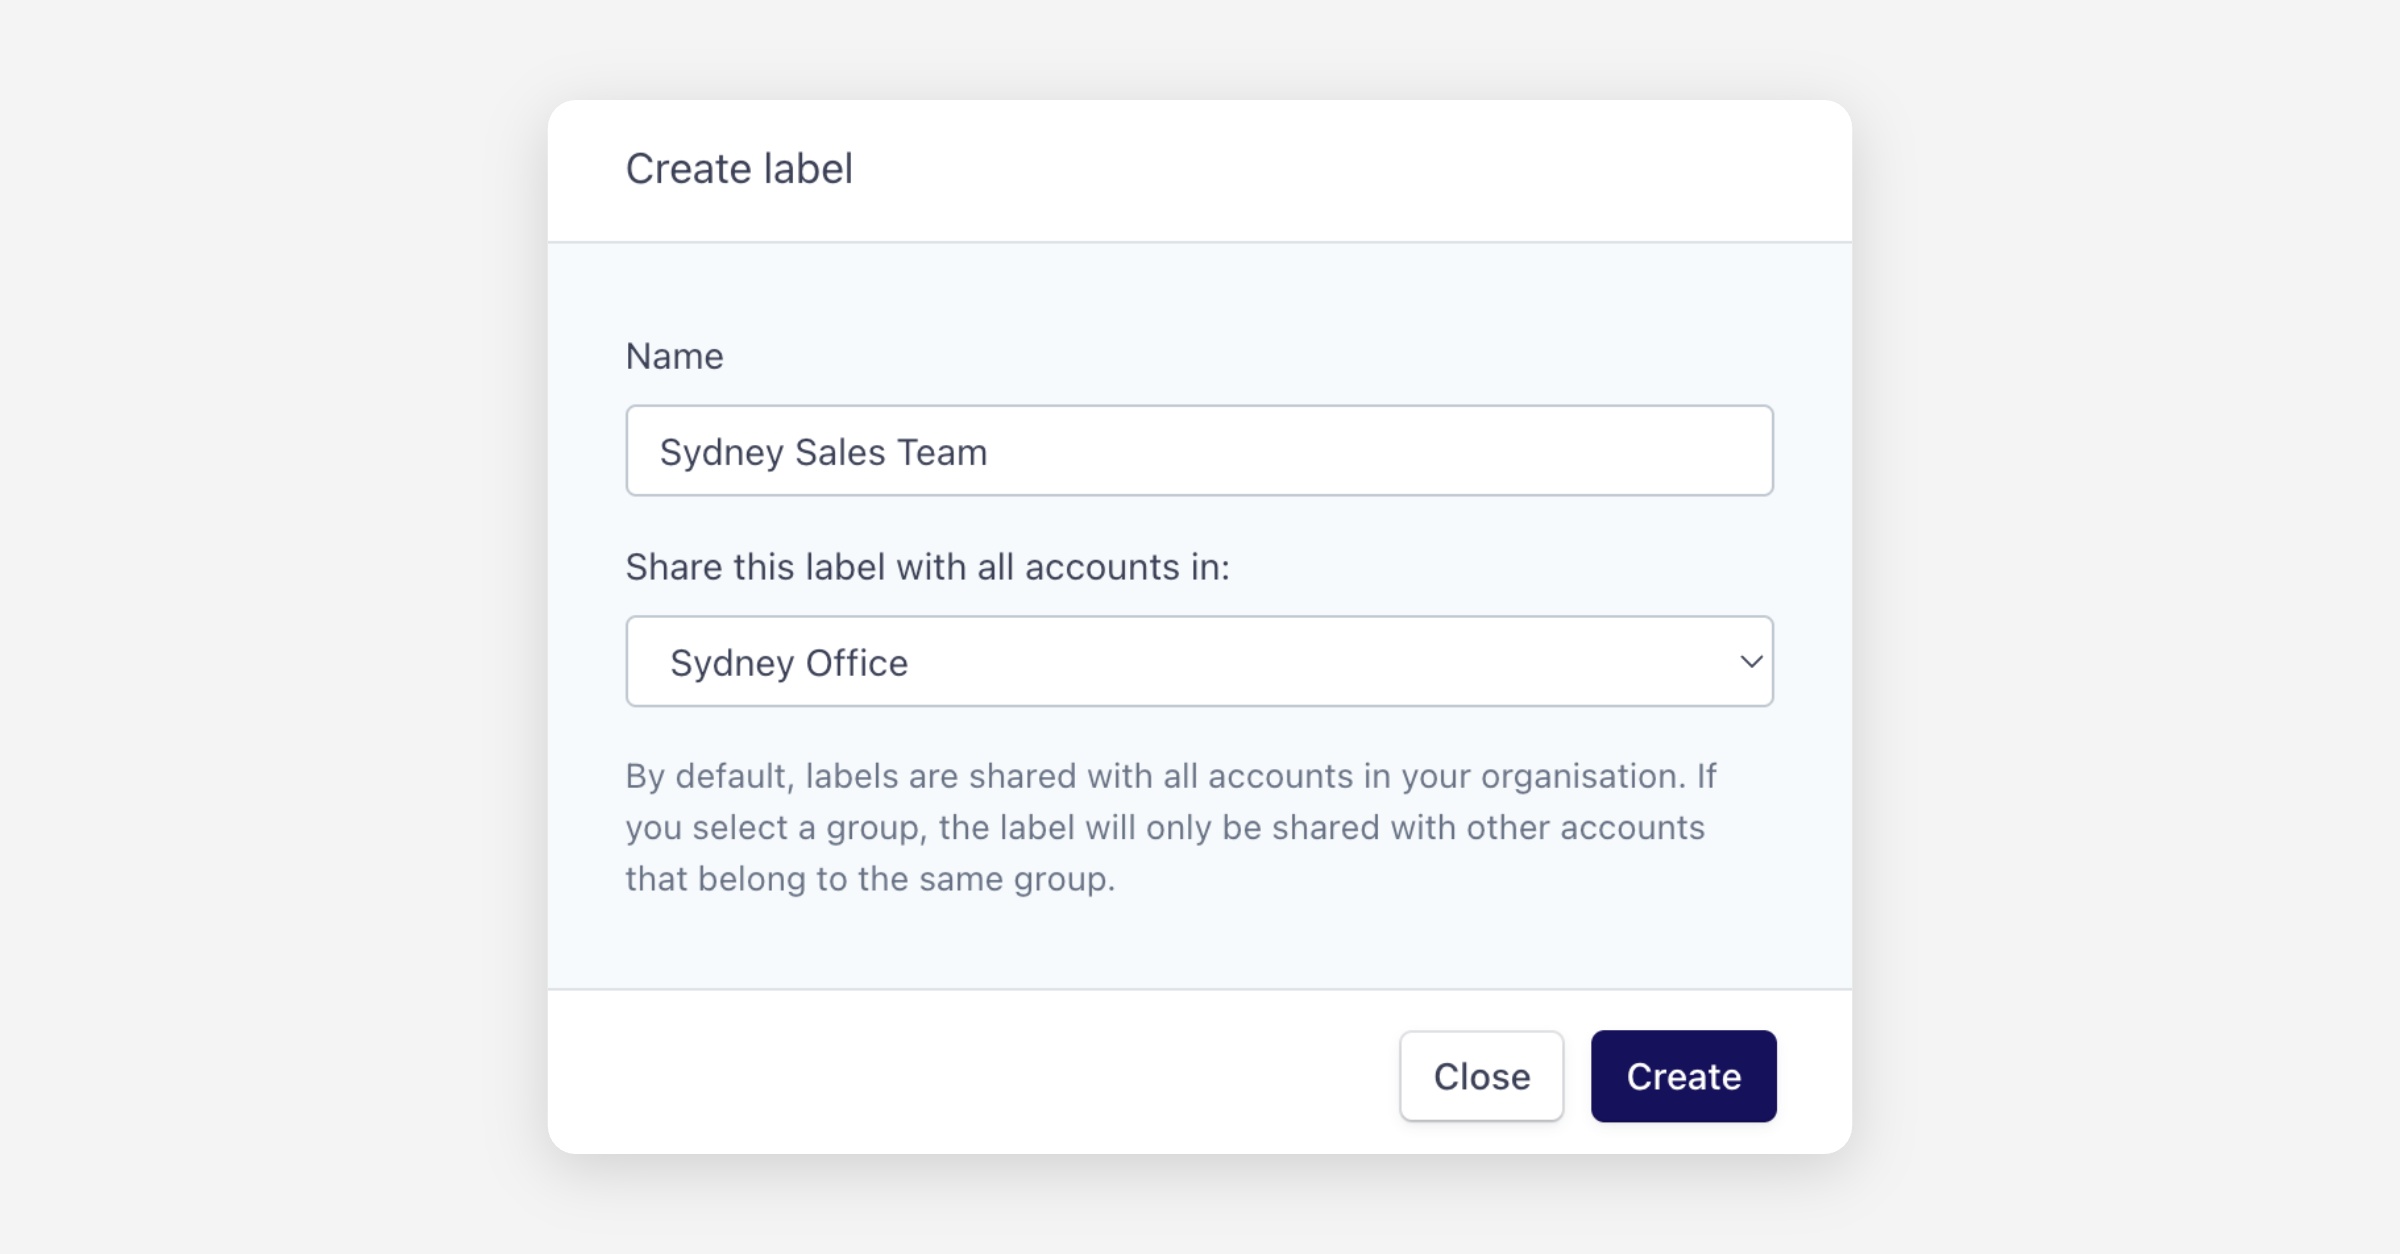The width and height of the screenshot is (2400, 1254).
Task: Click the 'Sydney Sales Team' text
Action: pos(823,453)
